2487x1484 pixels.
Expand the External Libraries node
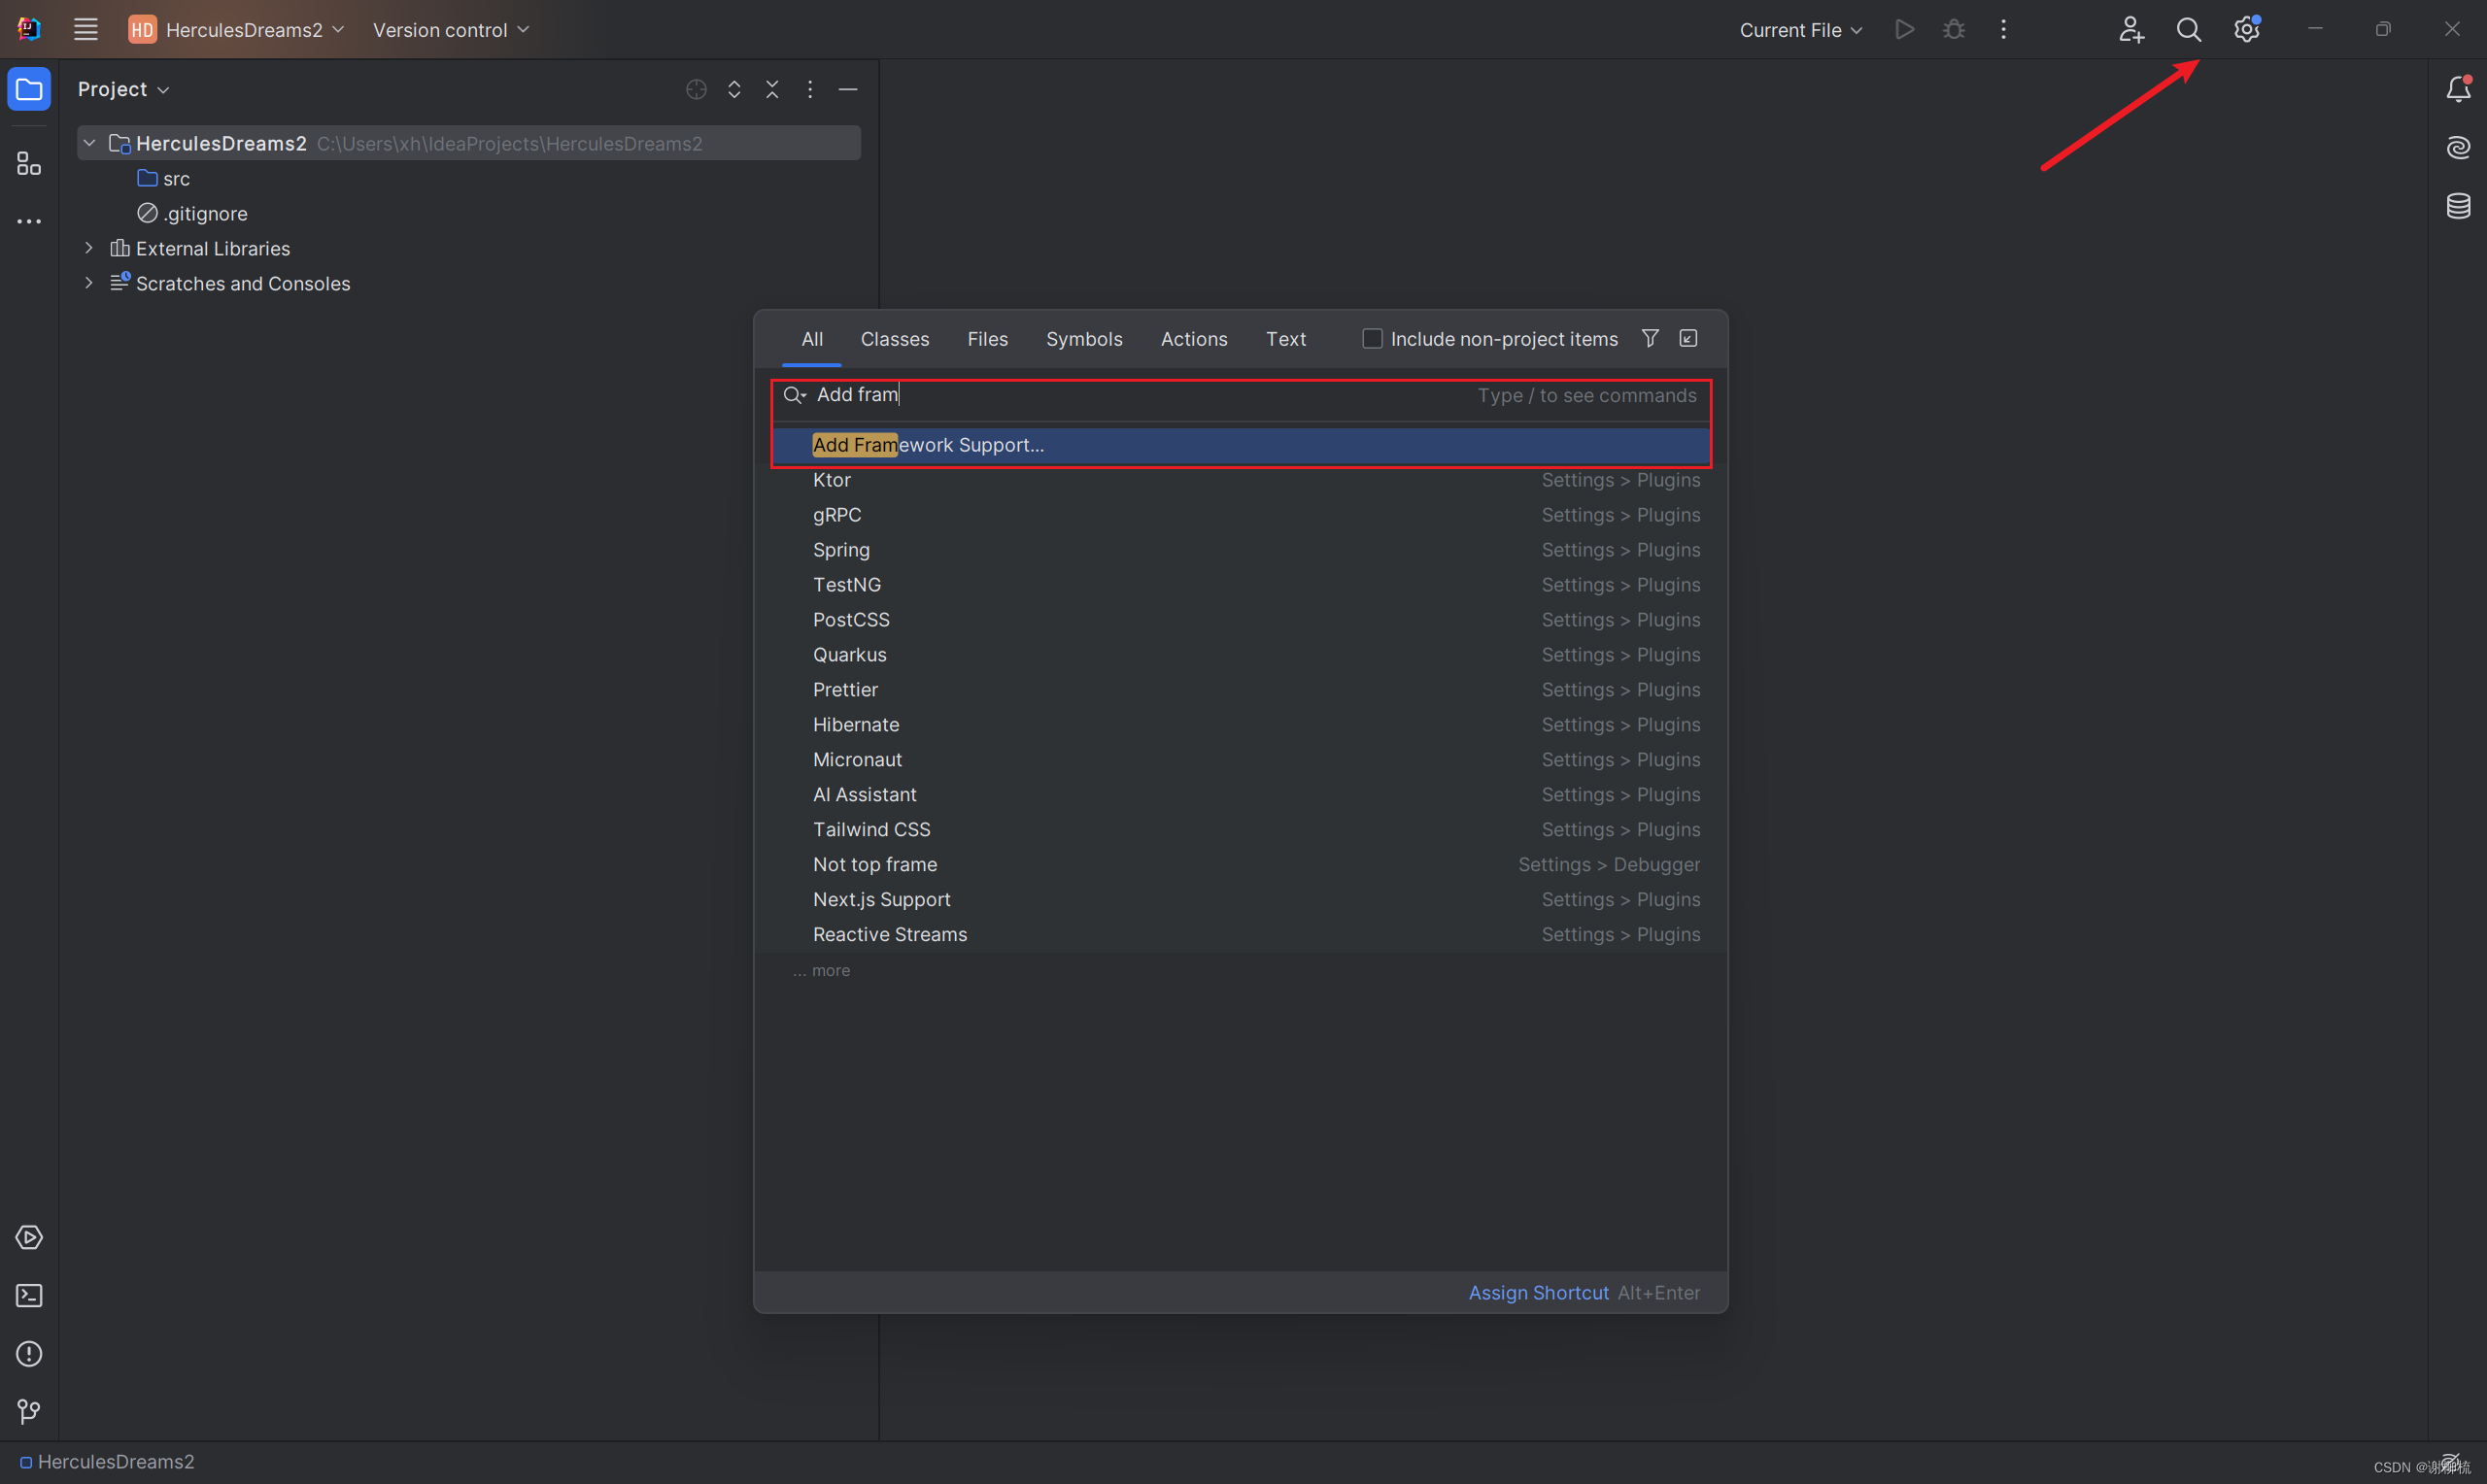coord(88,248)
